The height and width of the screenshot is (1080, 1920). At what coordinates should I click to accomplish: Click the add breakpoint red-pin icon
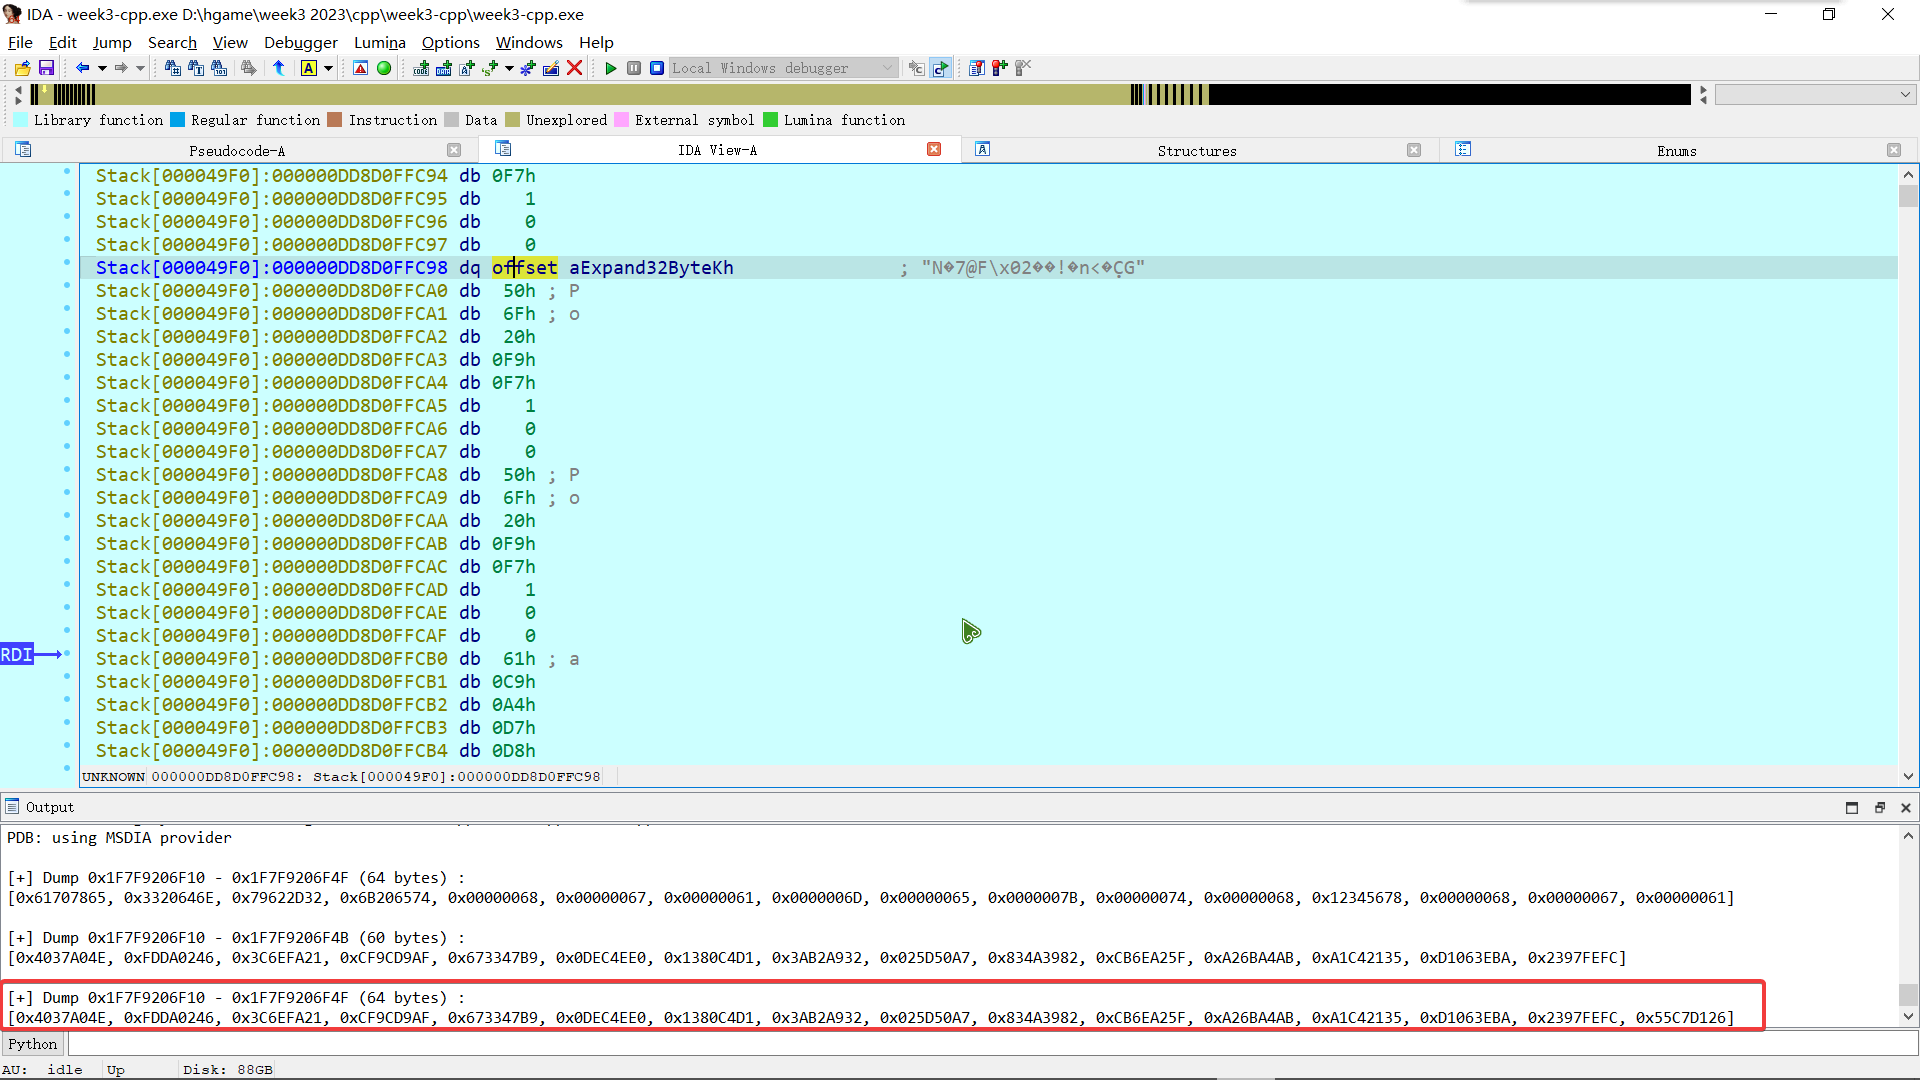click(x=1000, y=68)
